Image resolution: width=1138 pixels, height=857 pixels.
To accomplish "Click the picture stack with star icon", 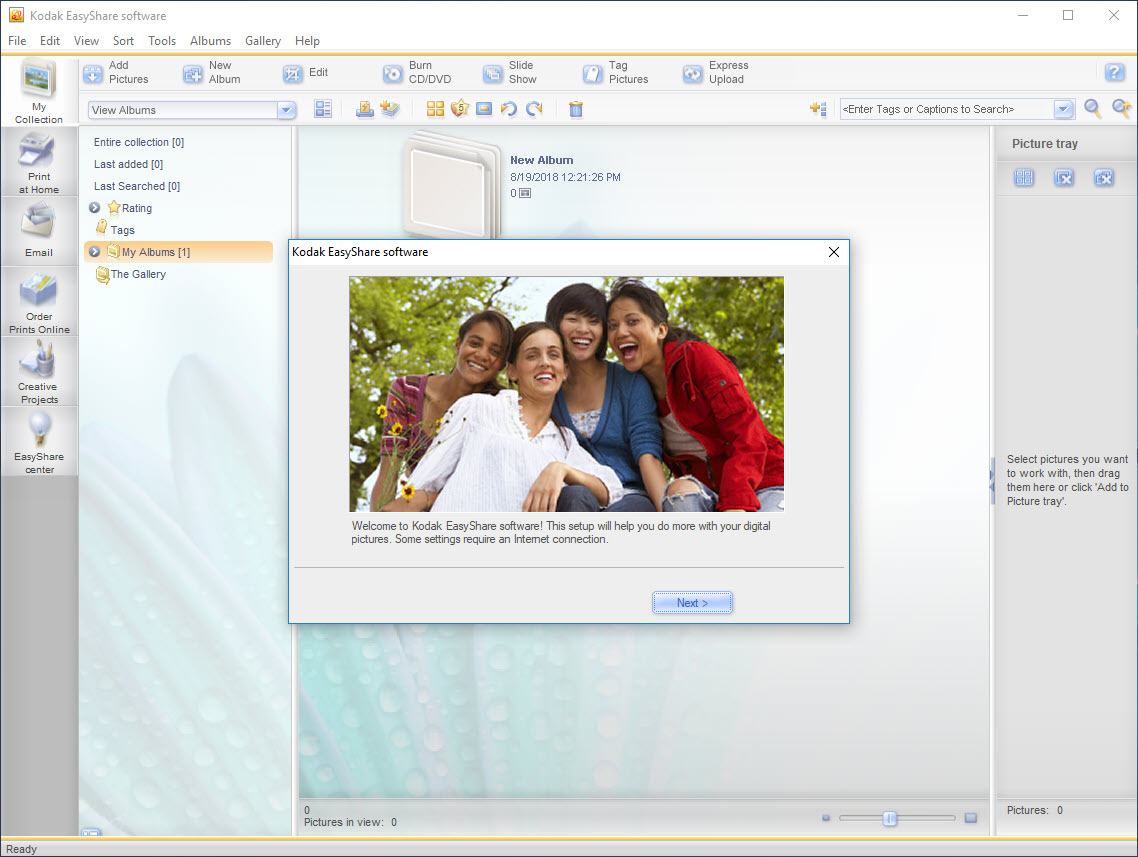I will click(390, 109).
